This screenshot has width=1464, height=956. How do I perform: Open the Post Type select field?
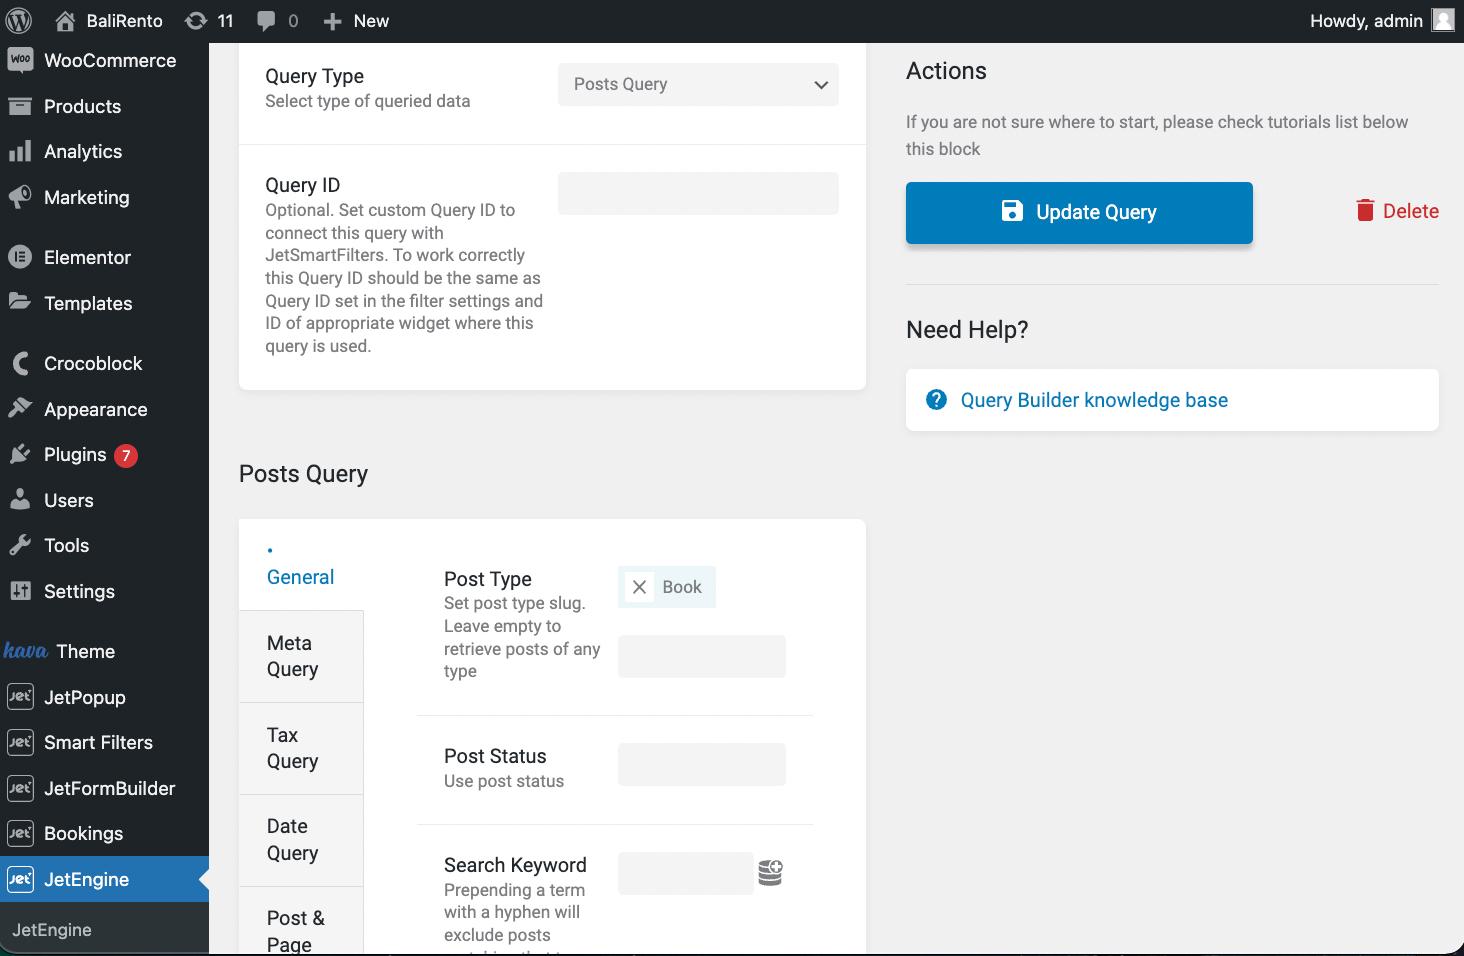click(x=702, y=656)
